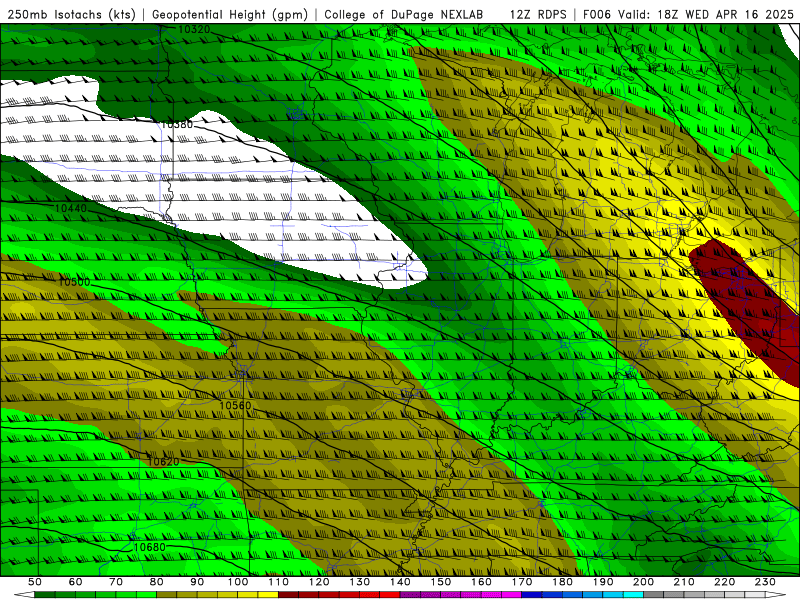Click the 10440 height contour label
This screenshot has width=800, height=600.
[x=71, y=208]
